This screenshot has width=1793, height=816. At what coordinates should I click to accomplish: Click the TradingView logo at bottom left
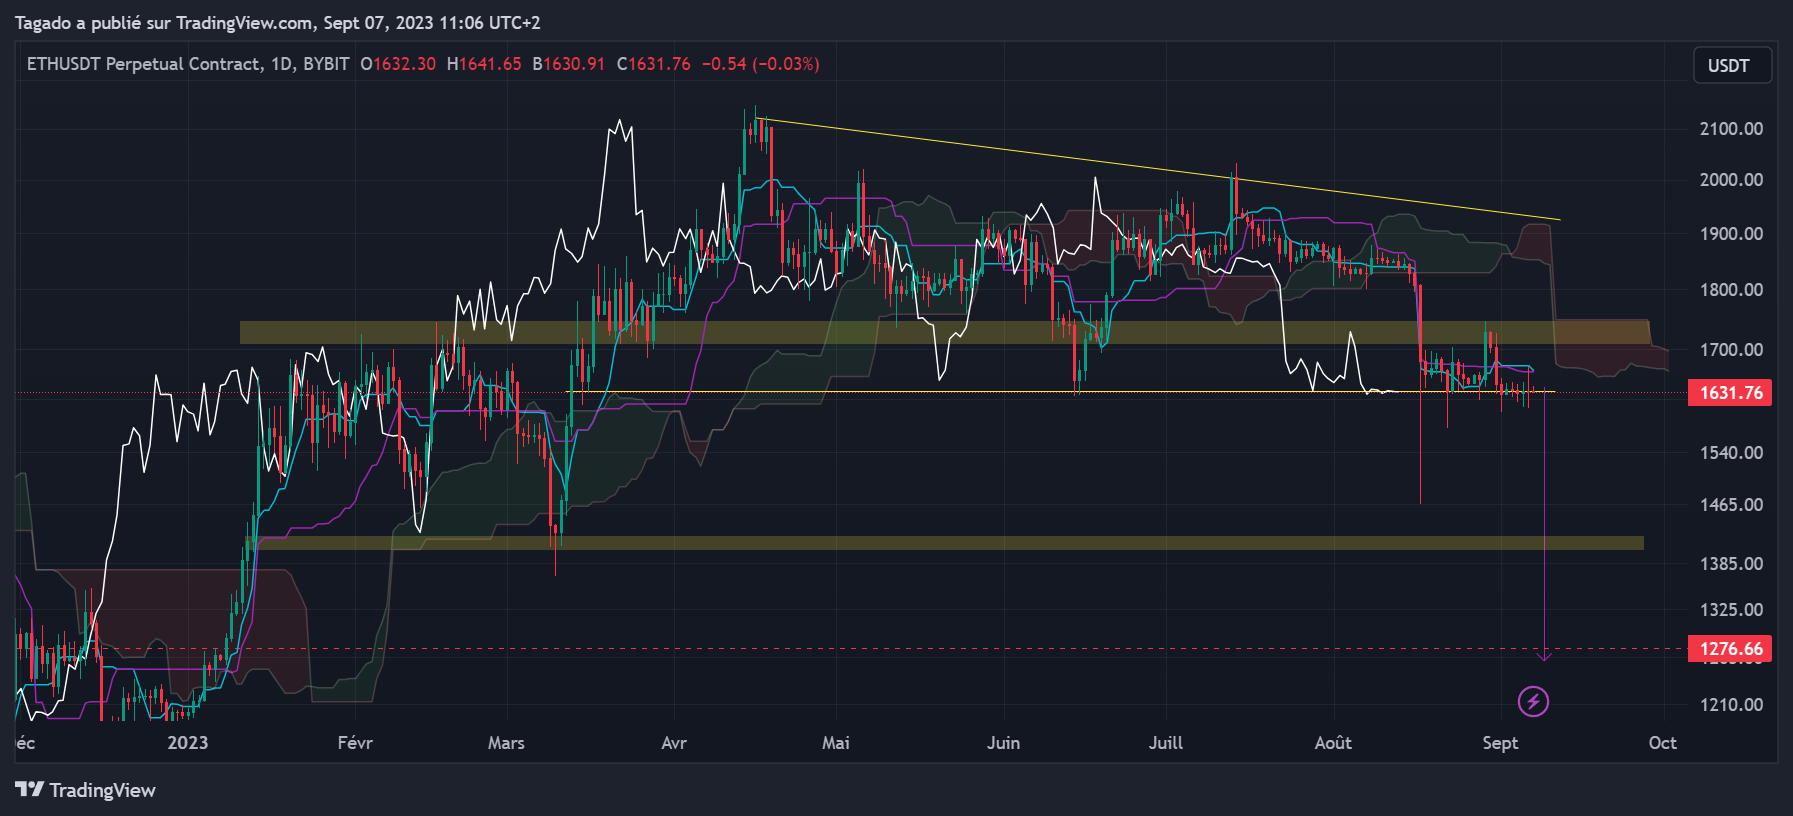[x=86, y=790]
